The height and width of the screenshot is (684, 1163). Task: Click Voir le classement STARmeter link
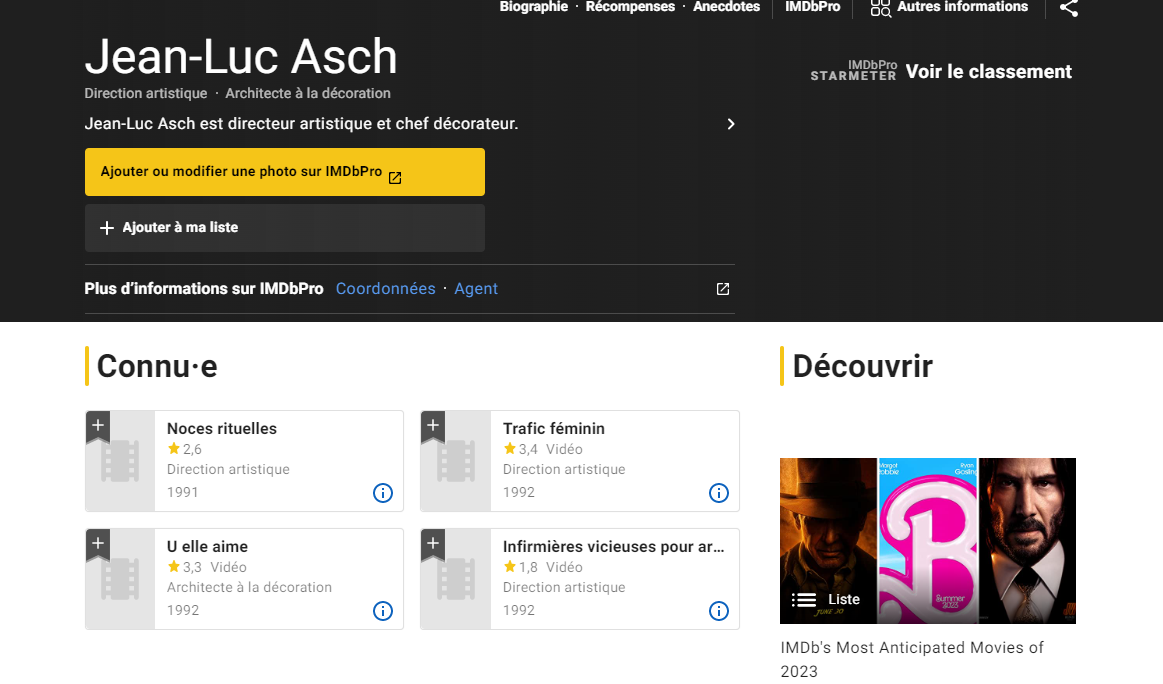click(988, 72)
